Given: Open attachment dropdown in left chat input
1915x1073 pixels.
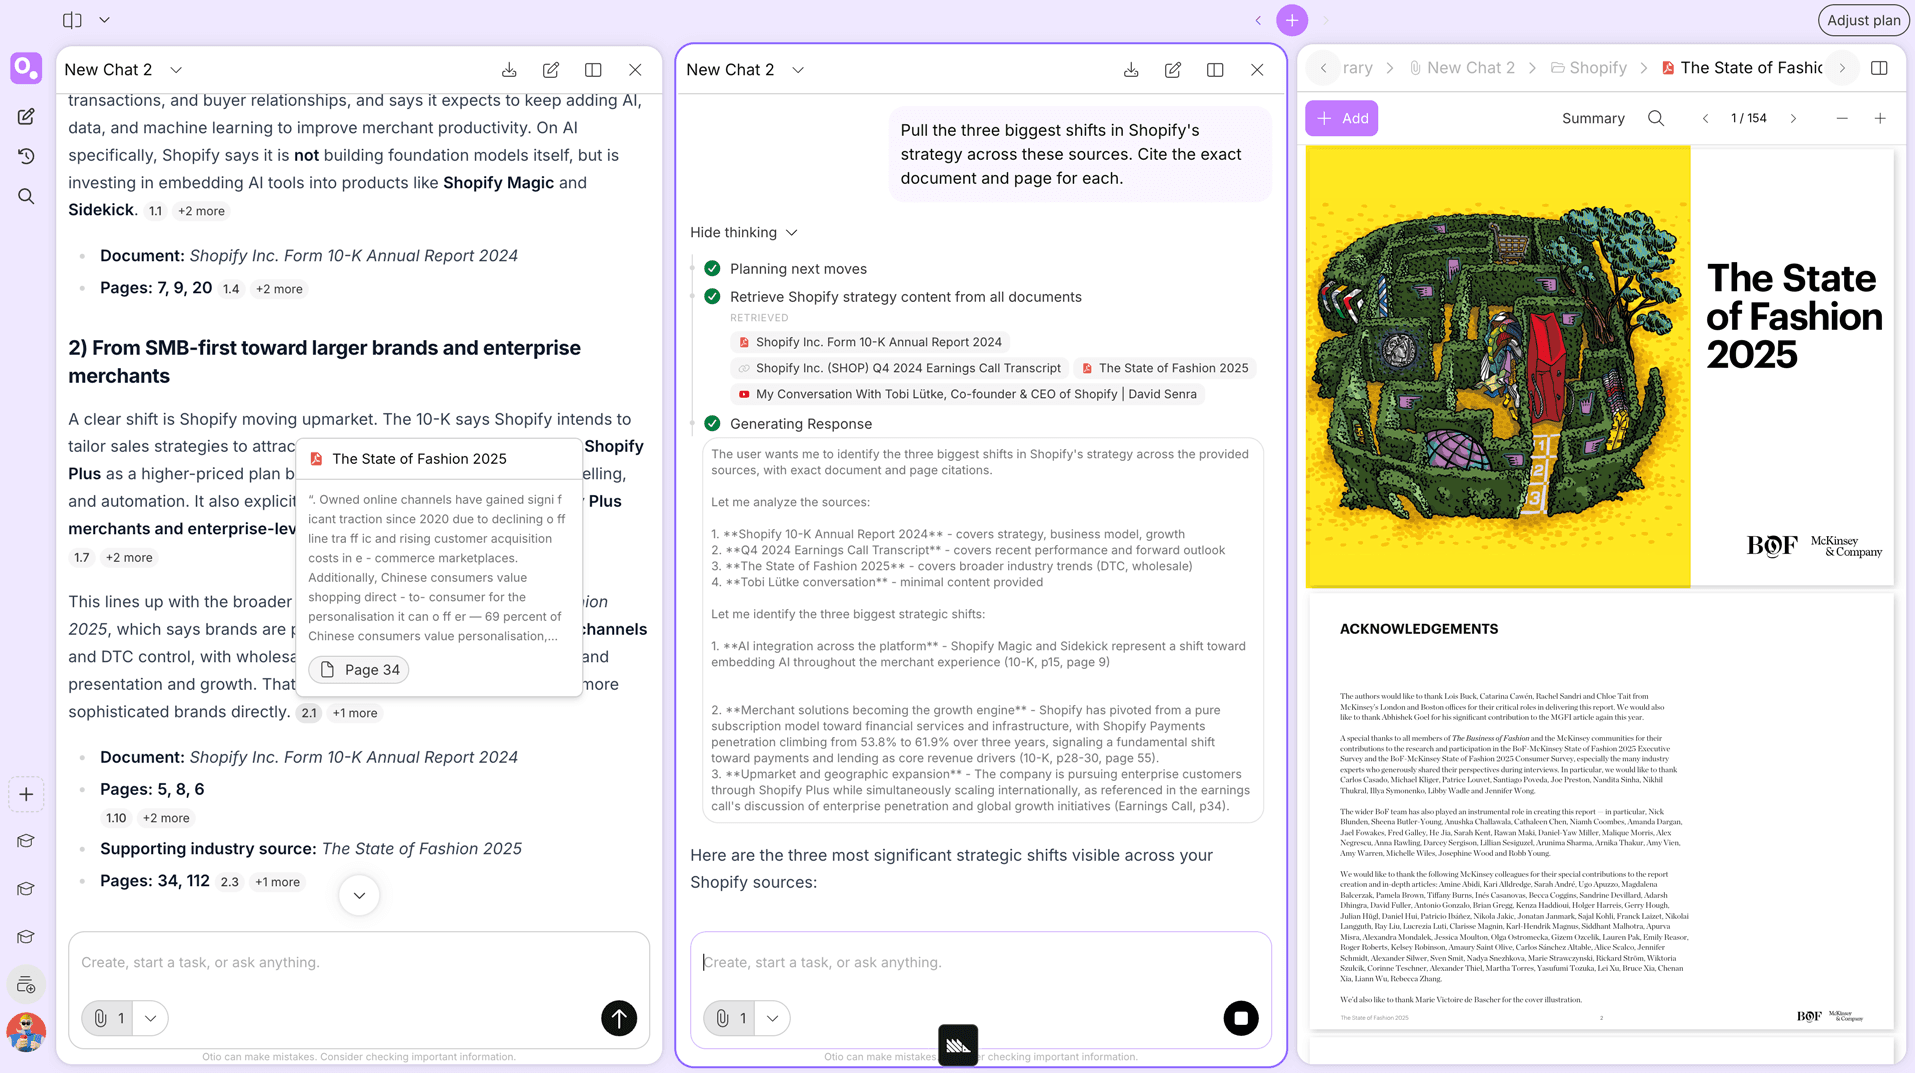Looking at the screenshot, I should click(151, 1018).
